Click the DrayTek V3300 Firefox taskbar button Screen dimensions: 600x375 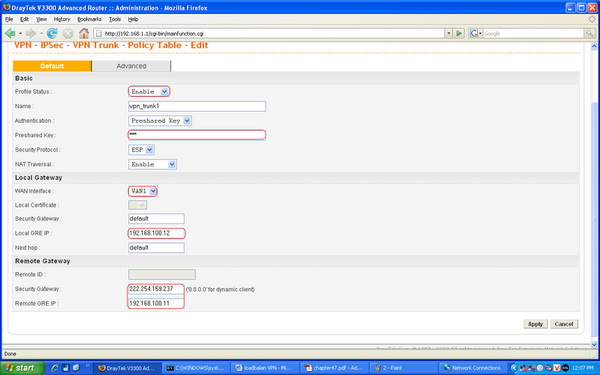click(127, 368)
